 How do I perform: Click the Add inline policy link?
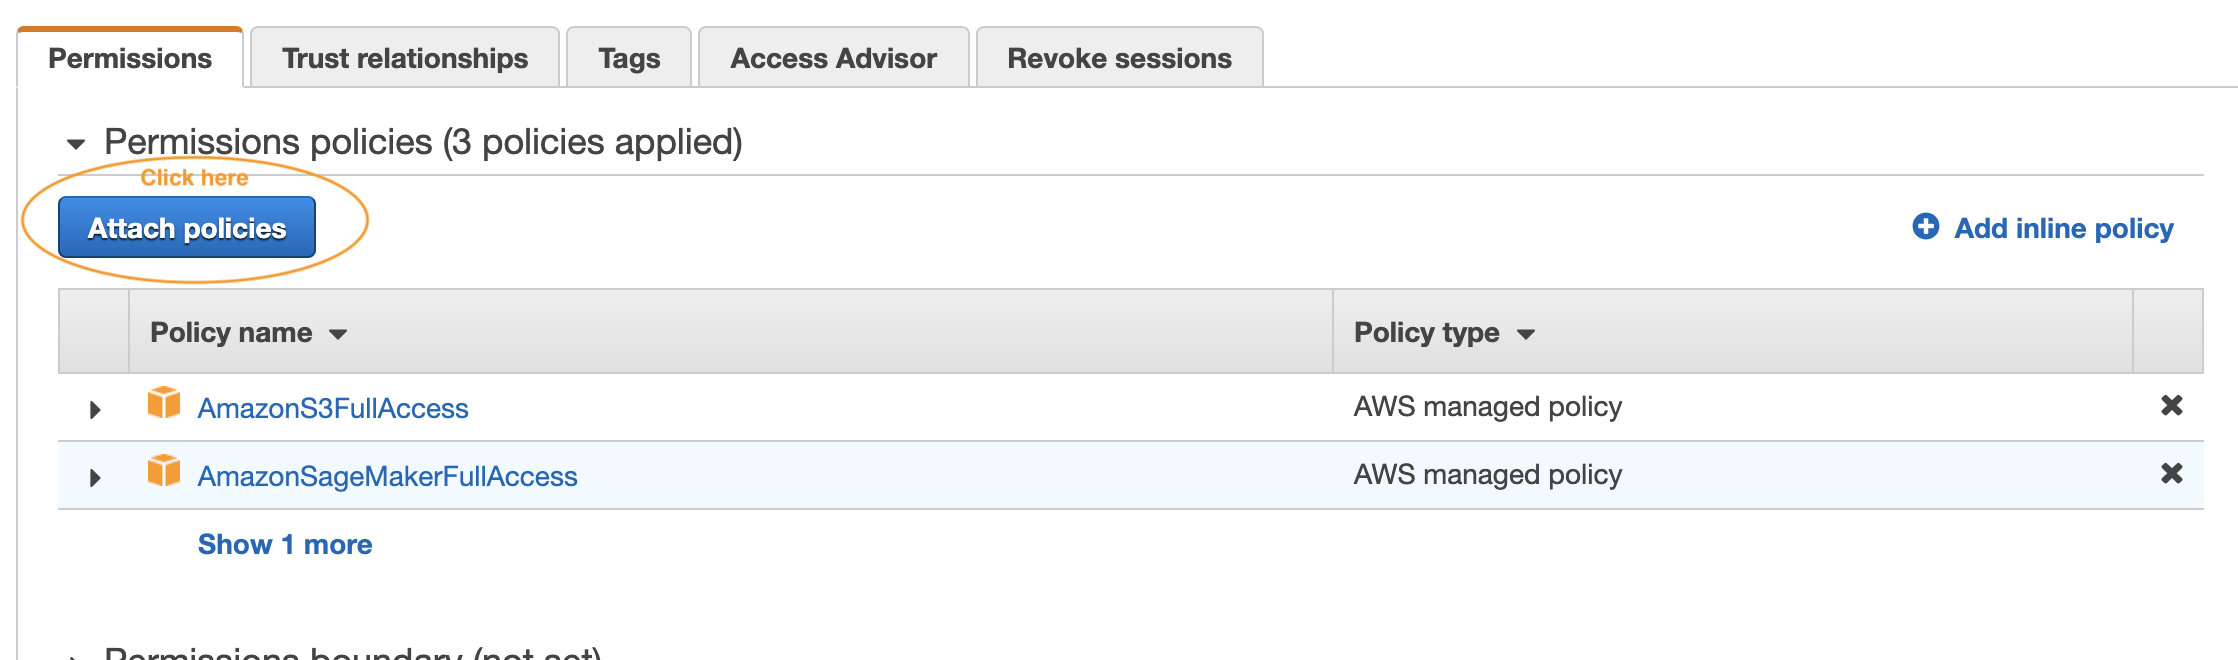(2064, 228)
